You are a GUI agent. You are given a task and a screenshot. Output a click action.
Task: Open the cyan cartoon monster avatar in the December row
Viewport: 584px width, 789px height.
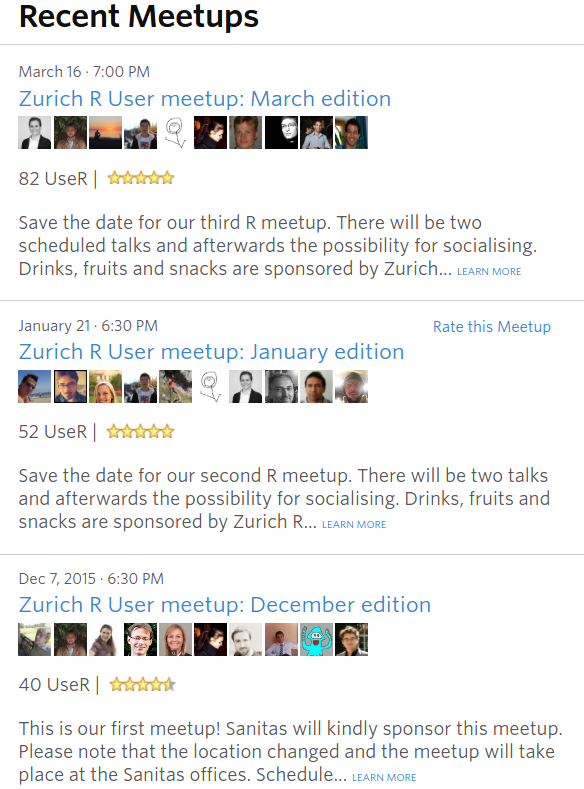(316, 640)
